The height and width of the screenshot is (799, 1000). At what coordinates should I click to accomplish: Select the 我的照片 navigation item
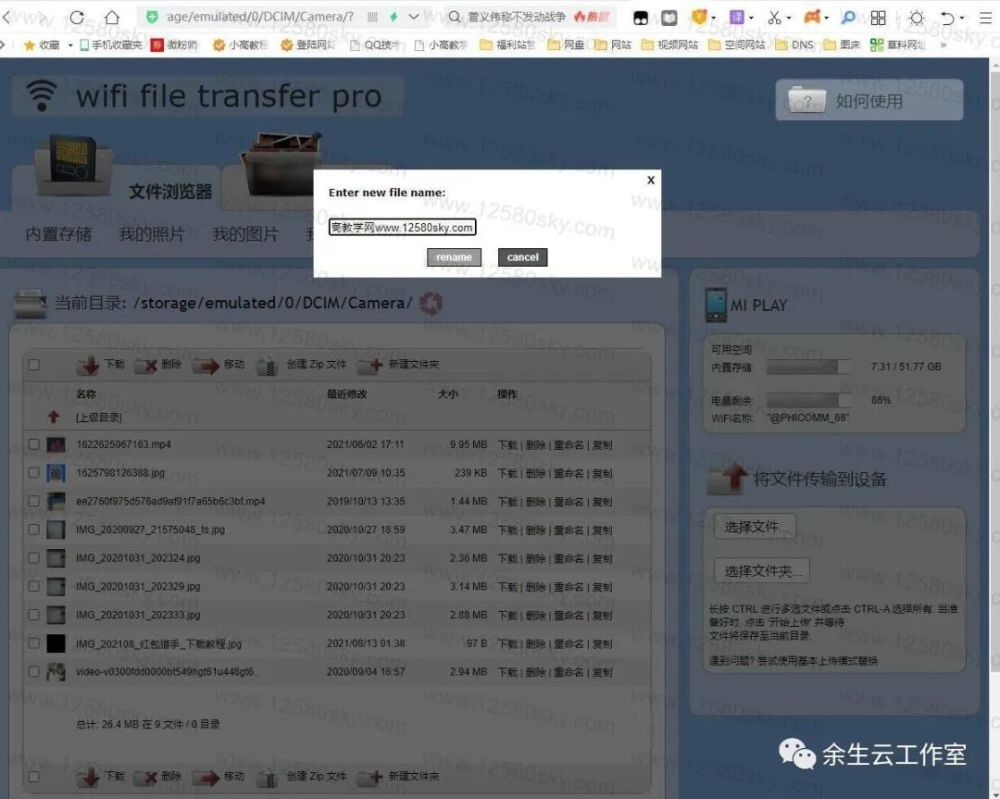(151, 234)
